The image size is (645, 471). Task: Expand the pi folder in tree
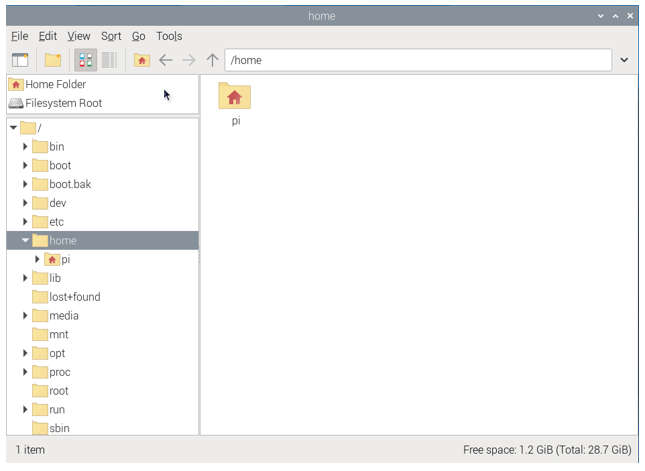[37, 259]
